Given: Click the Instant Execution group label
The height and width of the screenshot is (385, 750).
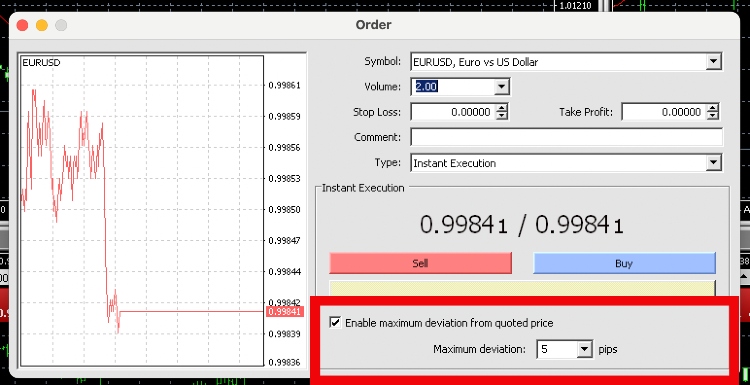Looking at the screenshot, I should coord(363,188).
